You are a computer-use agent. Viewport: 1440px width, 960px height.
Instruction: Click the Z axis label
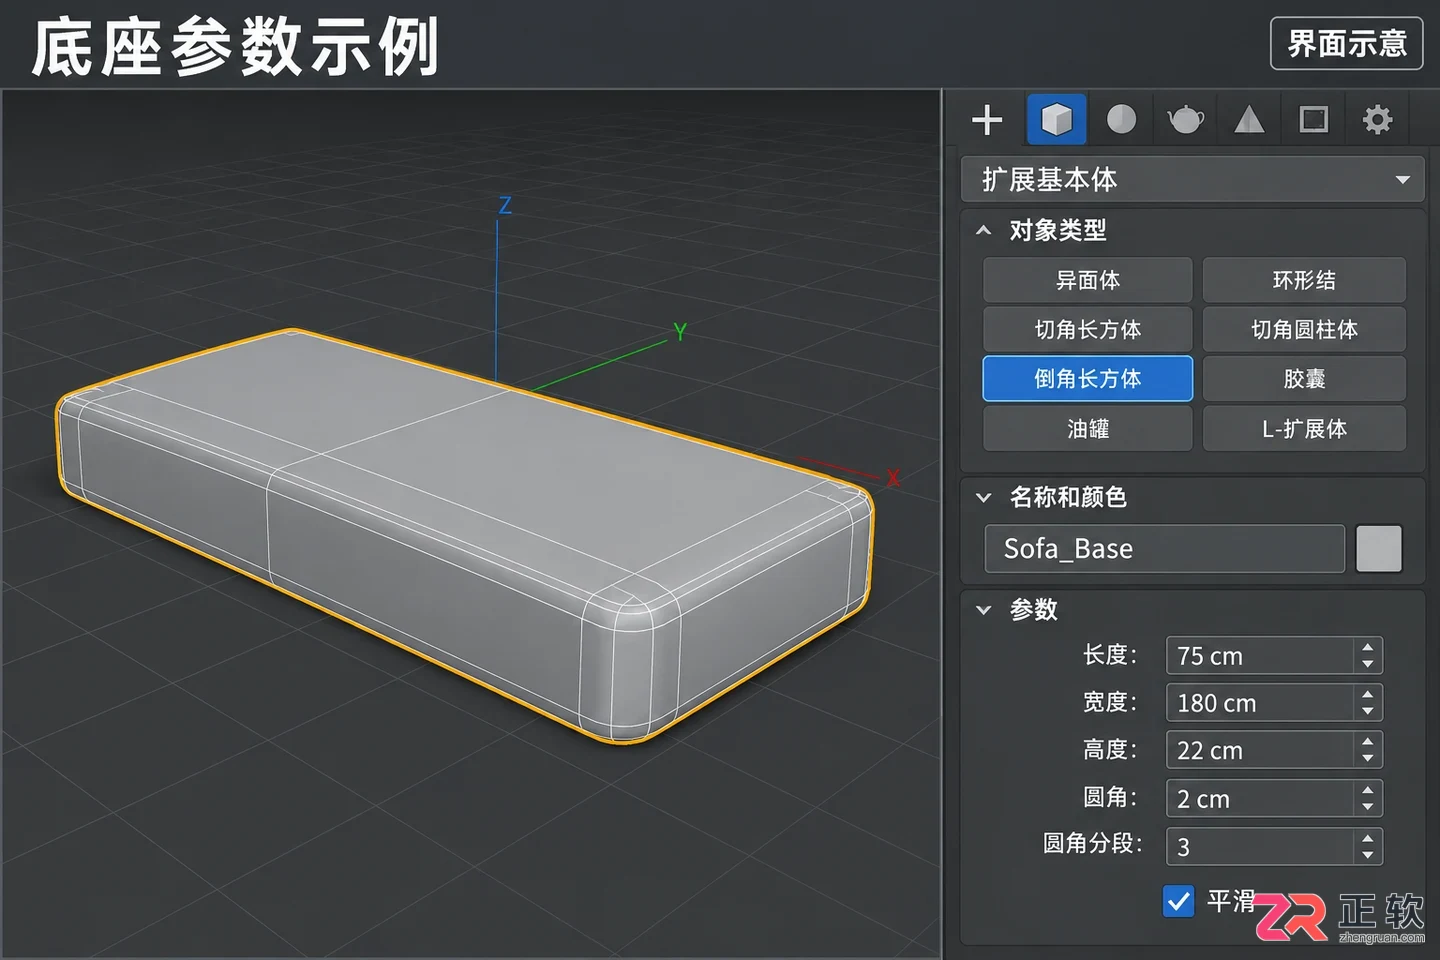[x=505, y=206]
